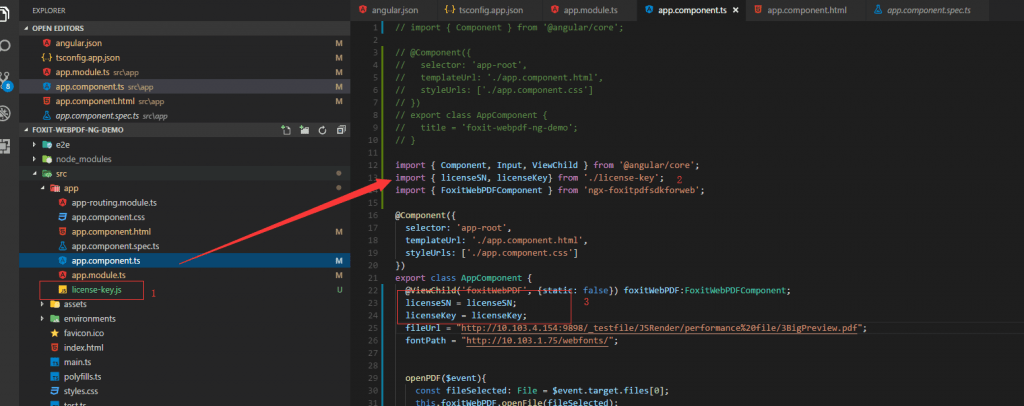Open app.module.ts in the app folder tree
The height and width of the screenshot is (406, 1024).
pyautogui.click(x=185, y=275)
